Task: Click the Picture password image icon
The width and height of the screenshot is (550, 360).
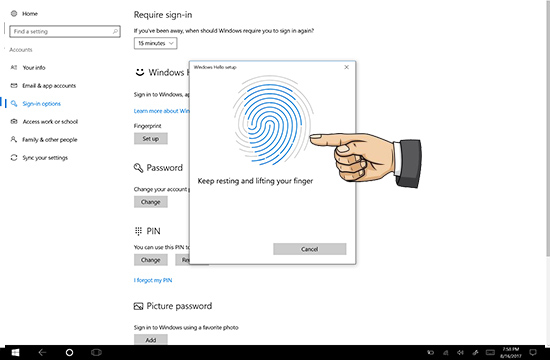Action: tap(138, 306)
